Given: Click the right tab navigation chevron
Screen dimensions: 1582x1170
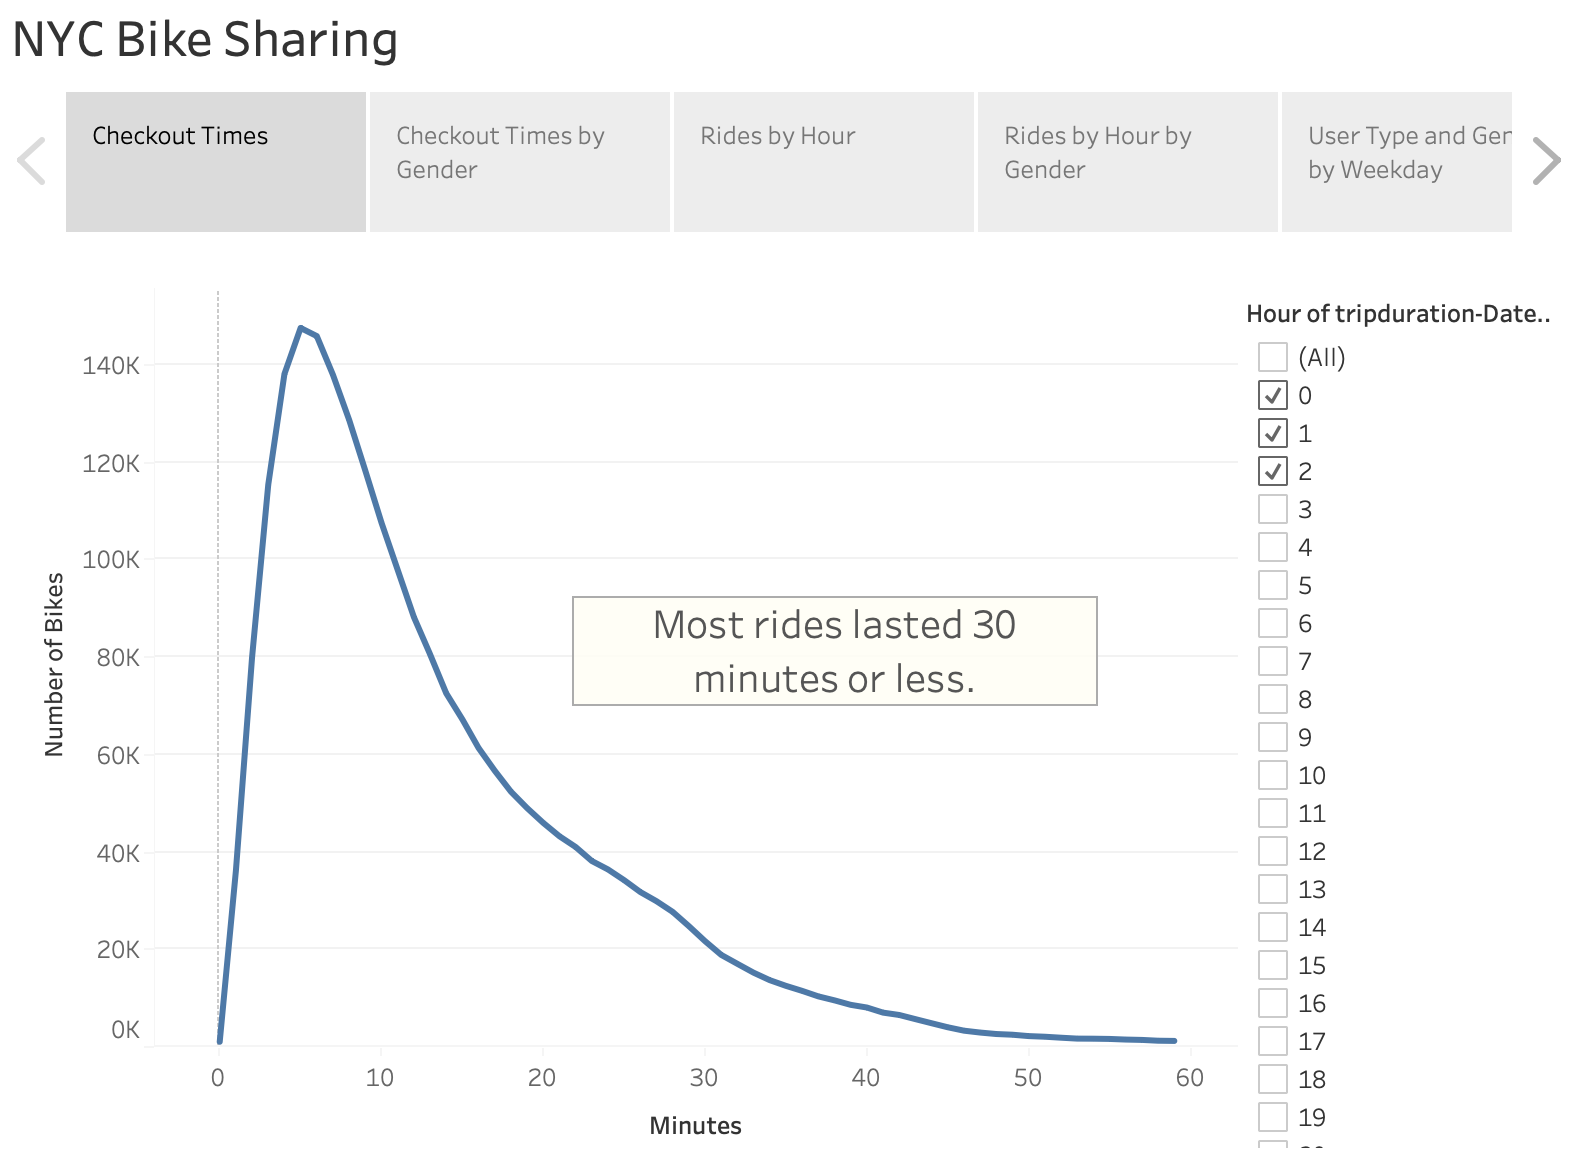Looking at the screenshot, I should pyautogui.click(x=1548, y=159).
